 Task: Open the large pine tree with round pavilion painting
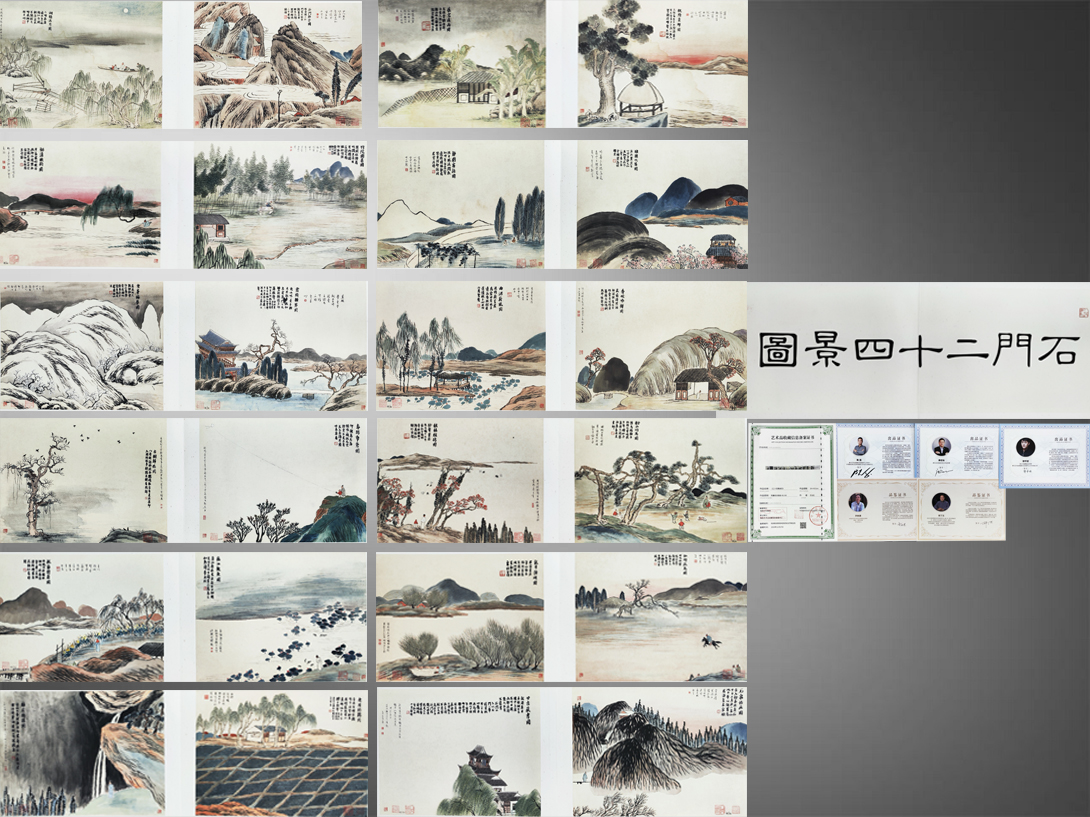pyautogui.click(x=662, y=64)
